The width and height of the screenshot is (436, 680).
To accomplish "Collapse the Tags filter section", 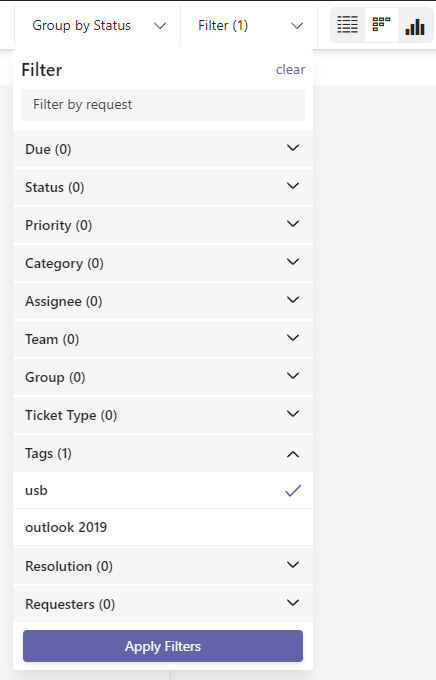I will coord(163,453).
